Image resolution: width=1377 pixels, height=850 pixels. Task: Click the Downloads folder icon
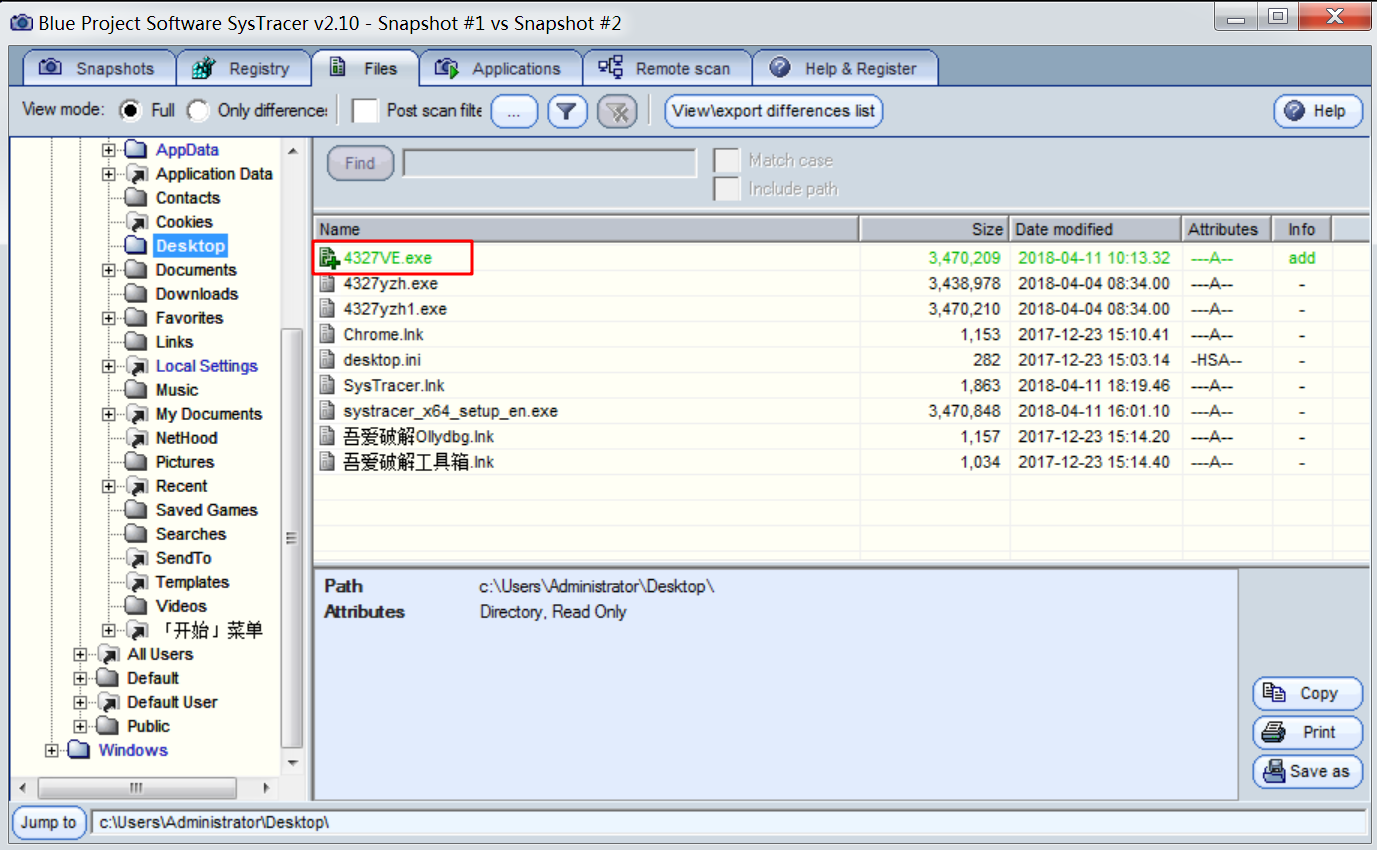click(137, 294)
